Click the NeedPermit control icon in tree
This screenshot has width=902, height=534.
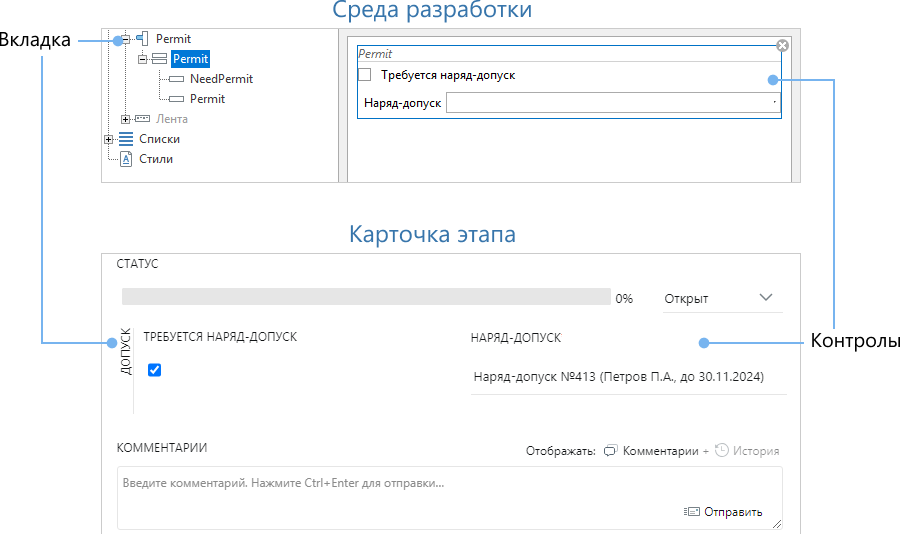click(x=177, y=79)
